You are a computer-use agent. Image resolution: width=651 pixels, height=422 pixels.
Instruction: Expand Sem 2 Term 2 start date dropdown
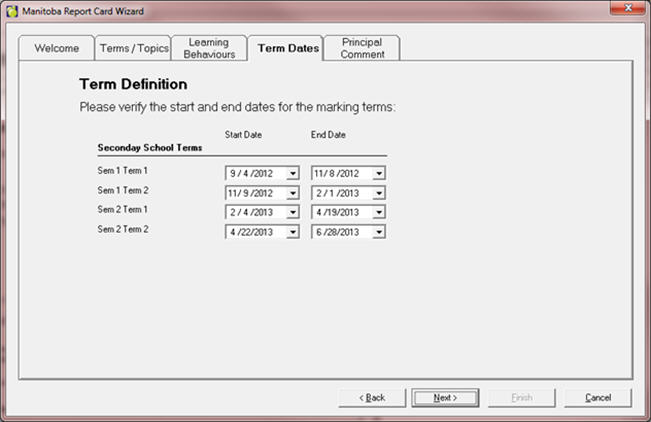pyautogui.click(x=292, y=232)
